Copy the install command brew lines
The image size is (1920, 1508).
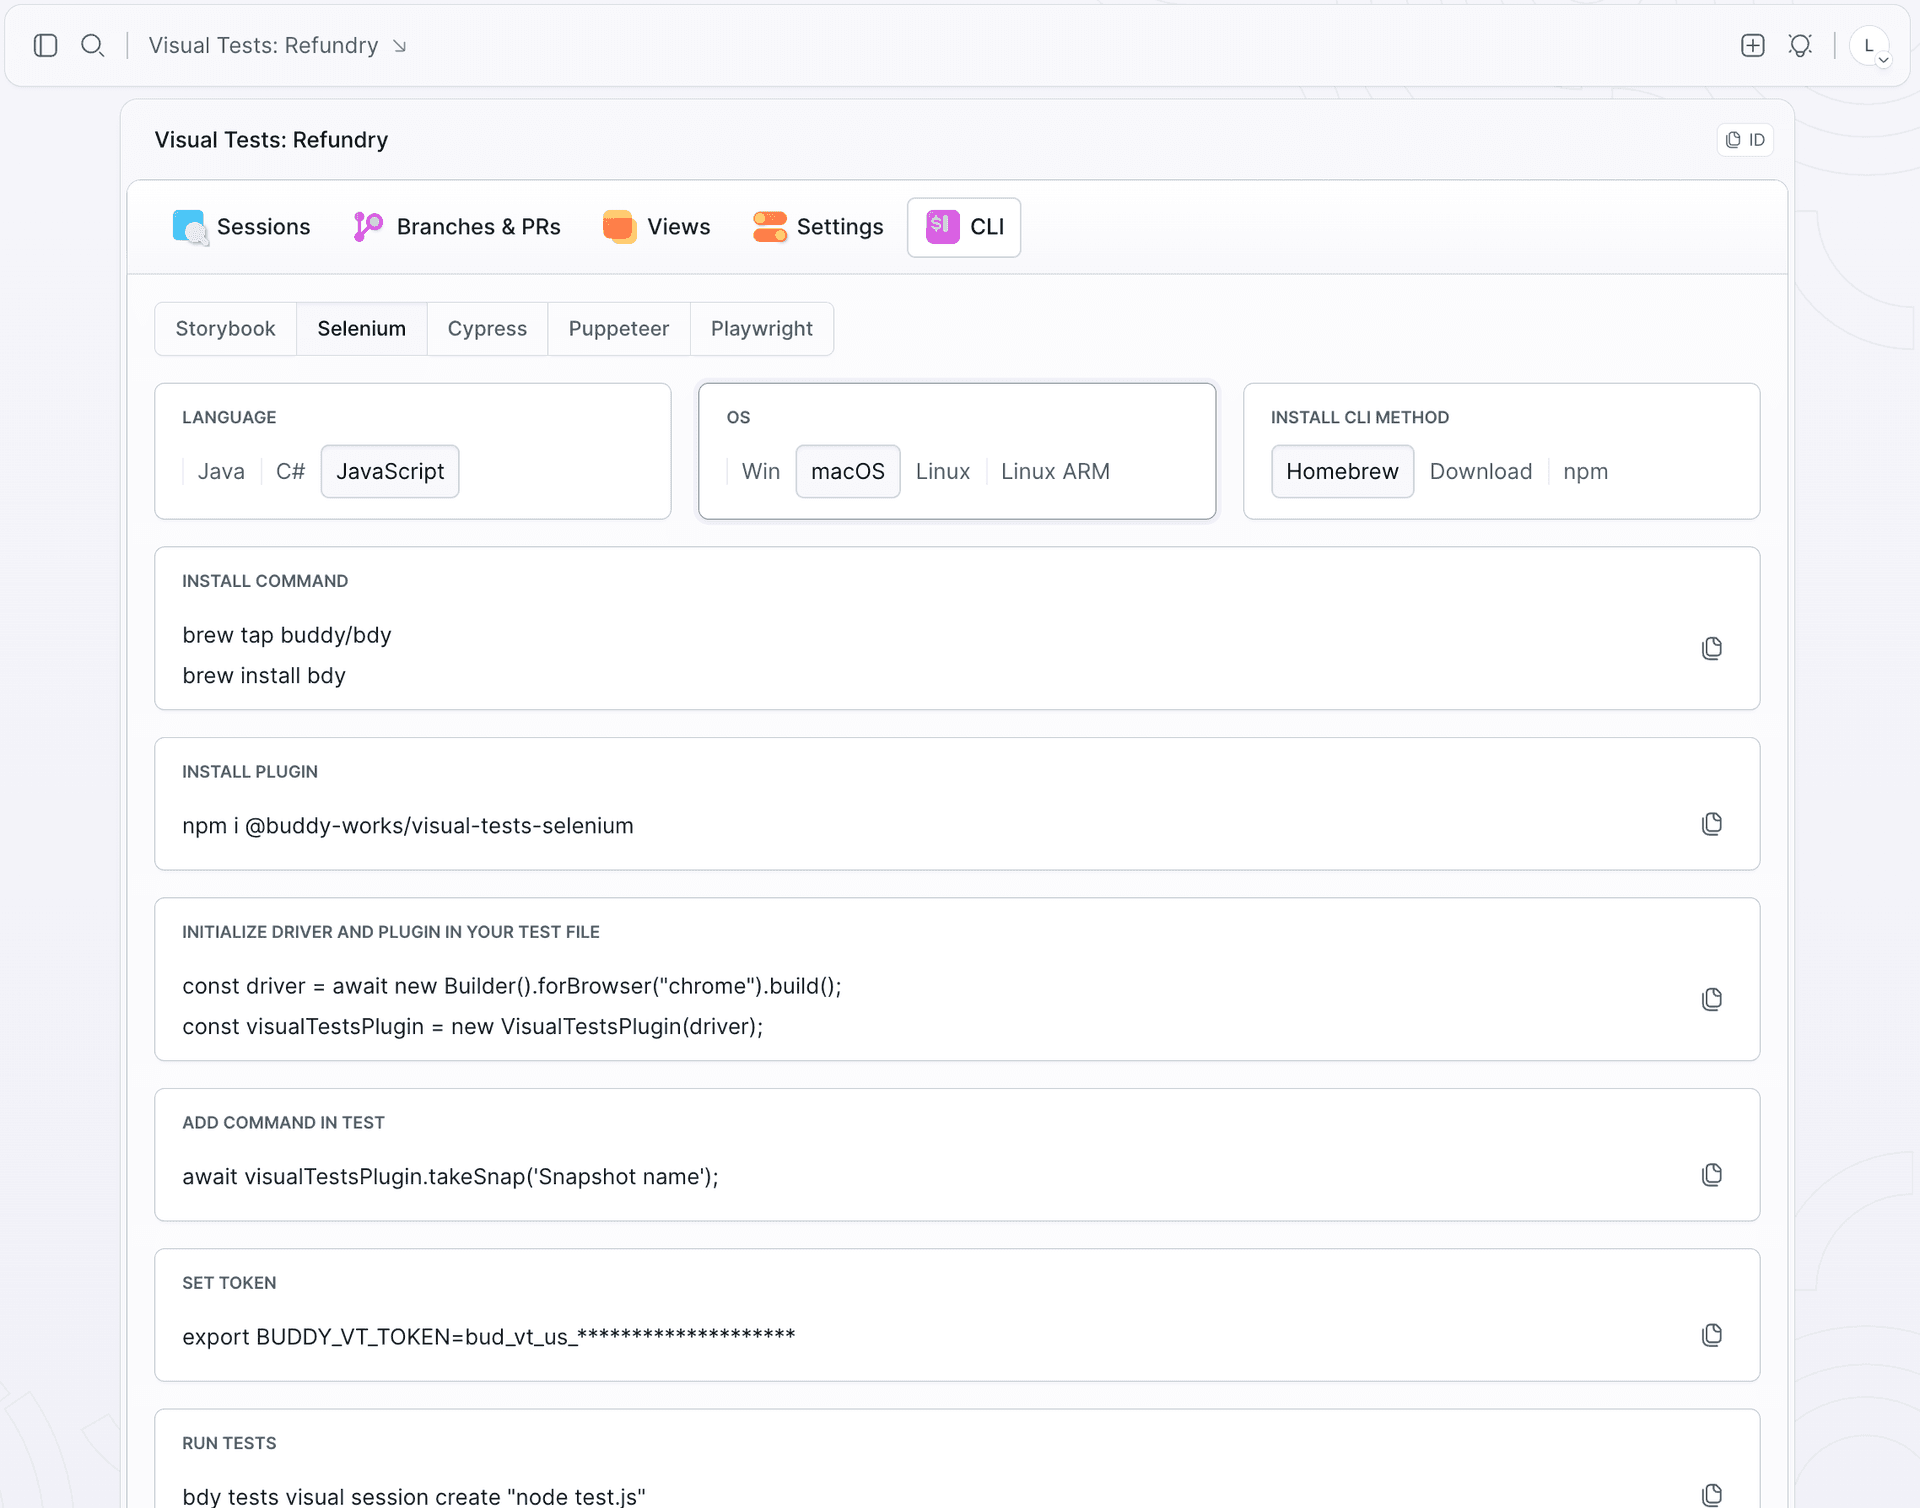1711,648
